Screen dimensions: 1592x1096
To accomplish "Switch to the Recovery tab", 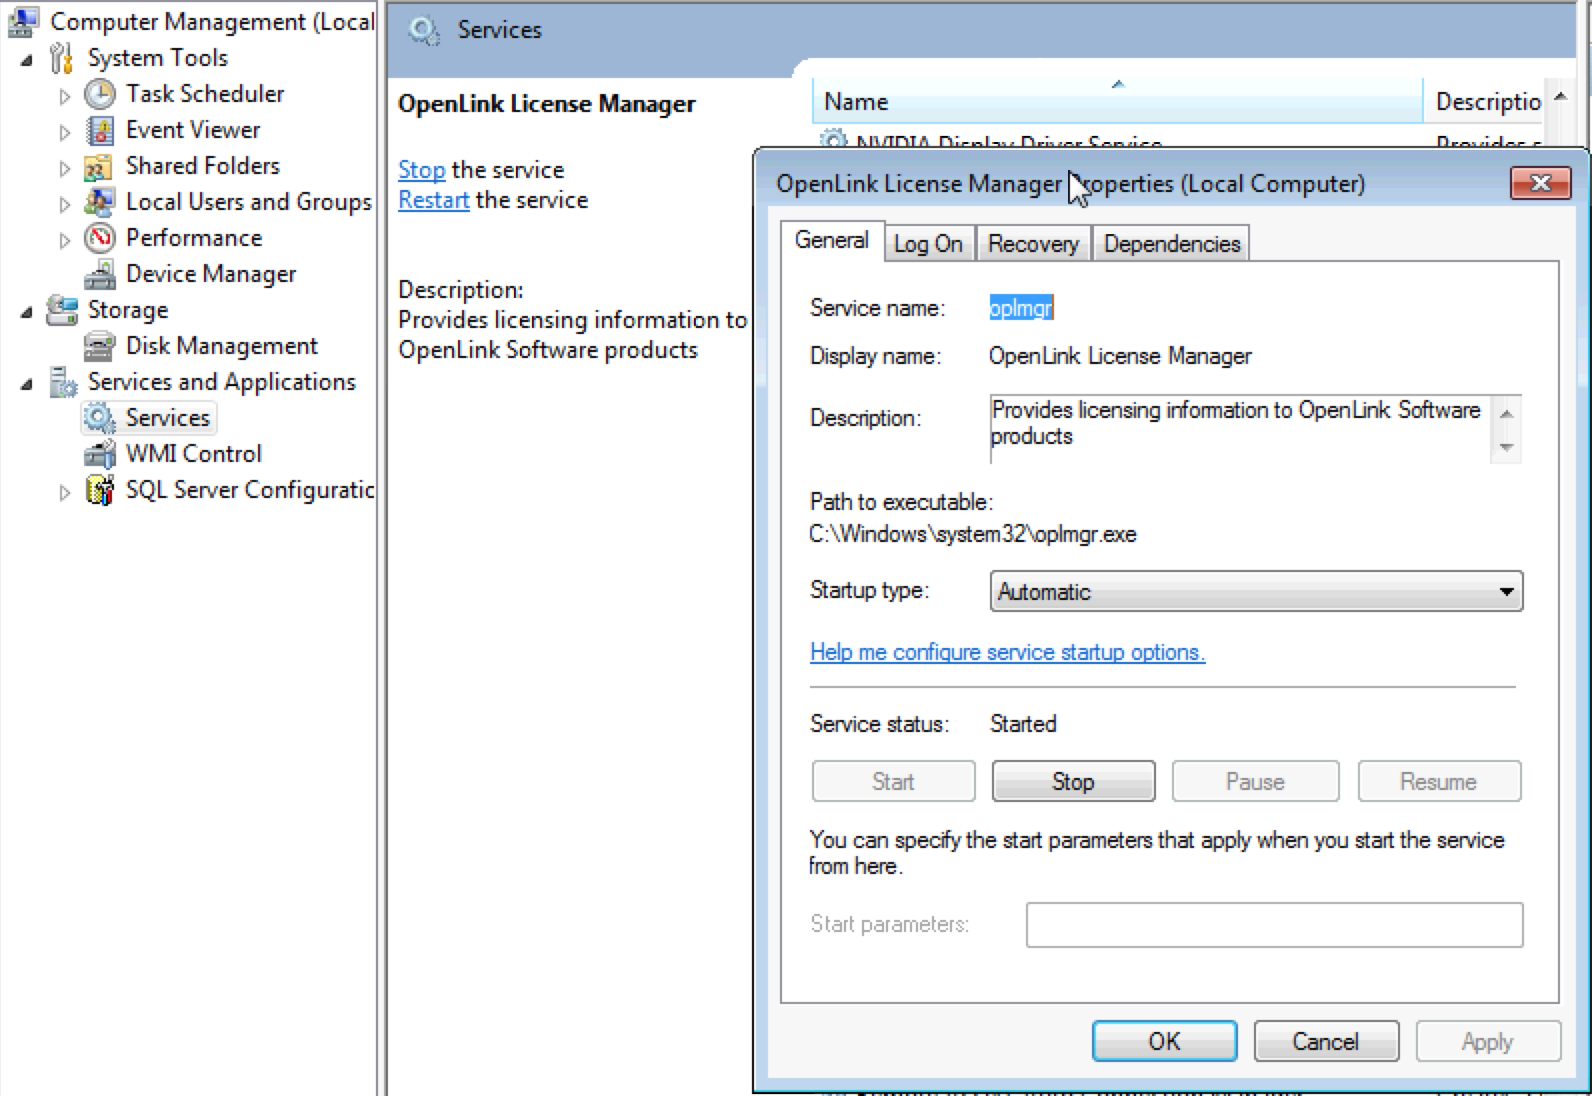I will (1033, 244).
